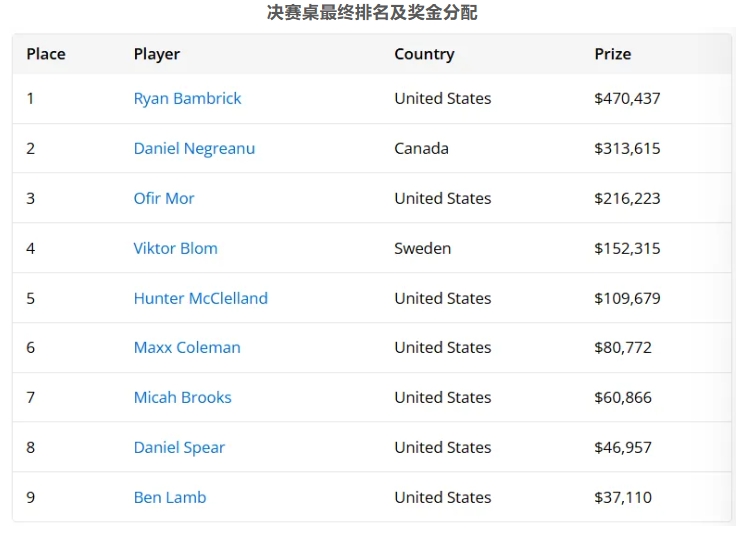Click on Maxx Coleman's name
The image size is (754, 535).
[x=187, y=348]
